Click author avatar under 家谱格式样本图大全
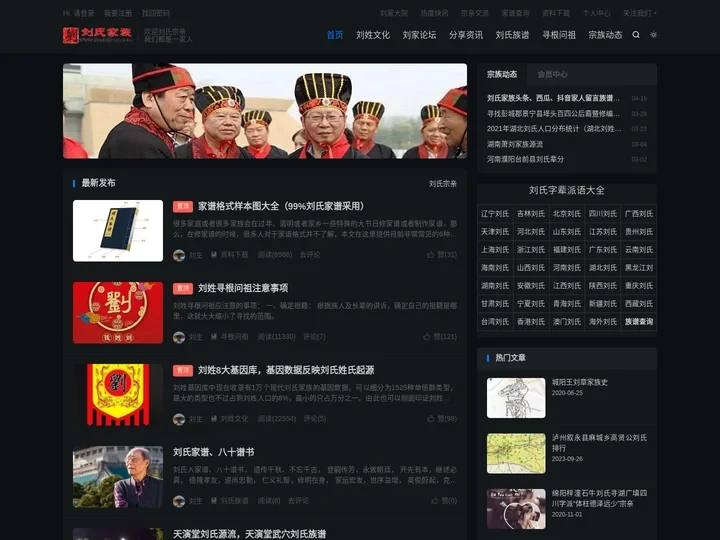 pyautogui.click(x=179, y=255)
